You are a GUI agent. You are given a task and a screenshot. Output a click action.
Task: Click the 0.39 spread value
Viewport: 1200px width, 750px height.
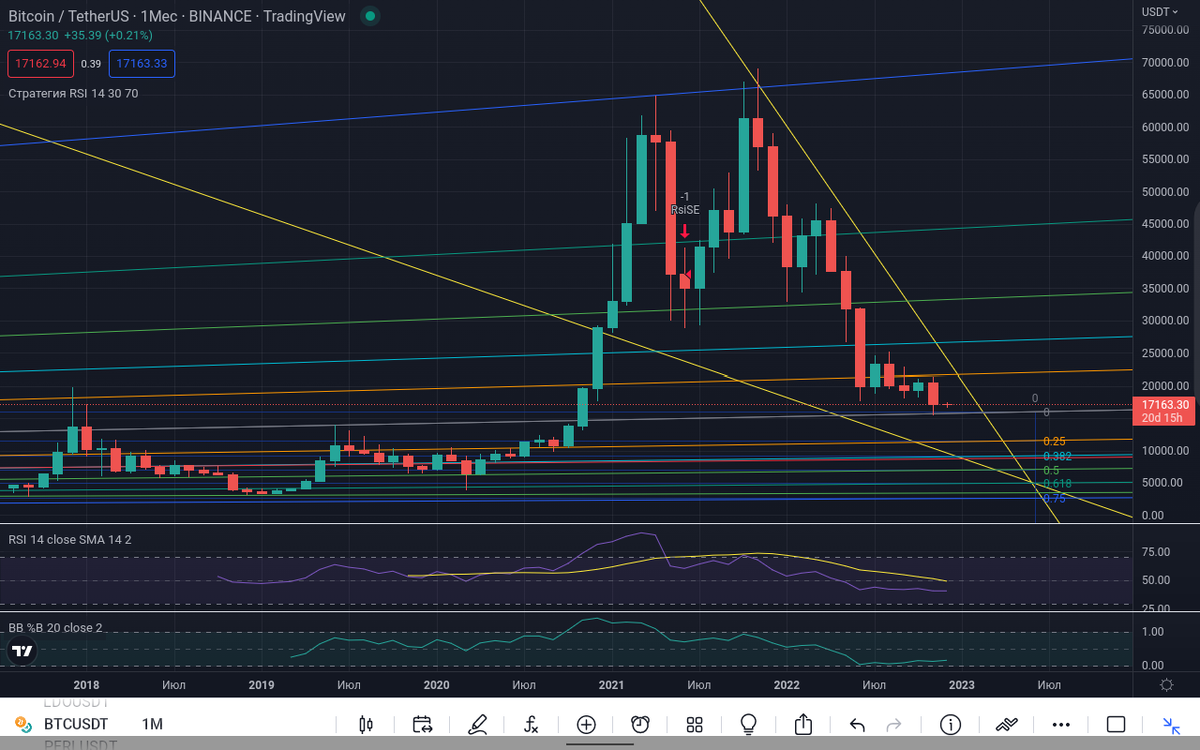click(x=91, y=64)
